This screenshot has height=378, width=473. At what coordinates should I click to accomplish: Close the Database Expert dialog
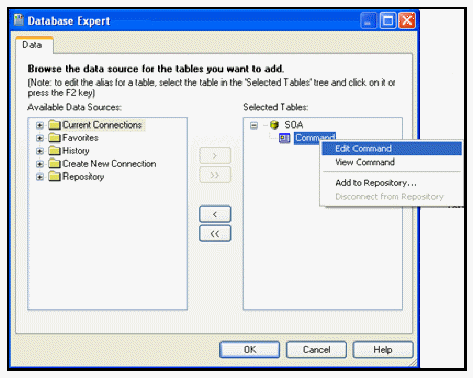tap(407, 21)
